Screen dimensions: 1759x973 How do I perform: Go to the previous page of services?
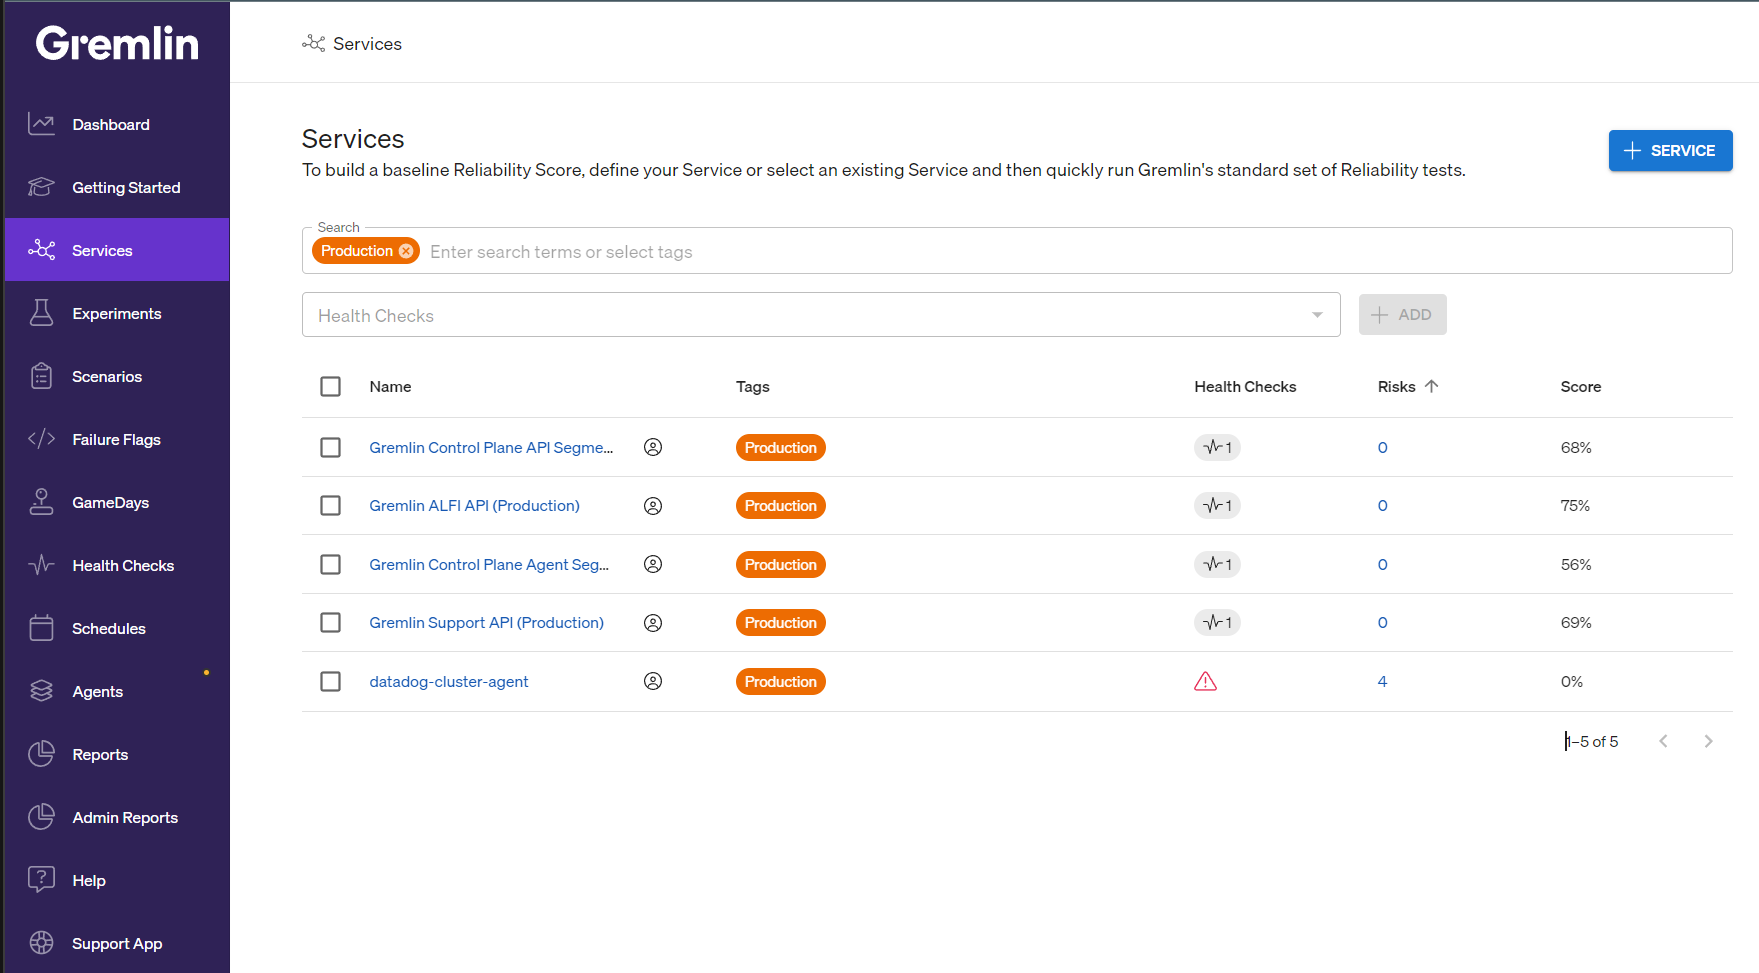pyautogui.click(x=1664, y=741)
